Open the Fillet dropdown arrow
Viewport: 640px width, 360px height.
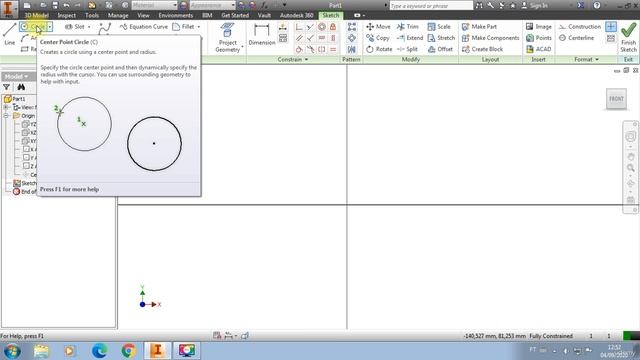[199, 27]
